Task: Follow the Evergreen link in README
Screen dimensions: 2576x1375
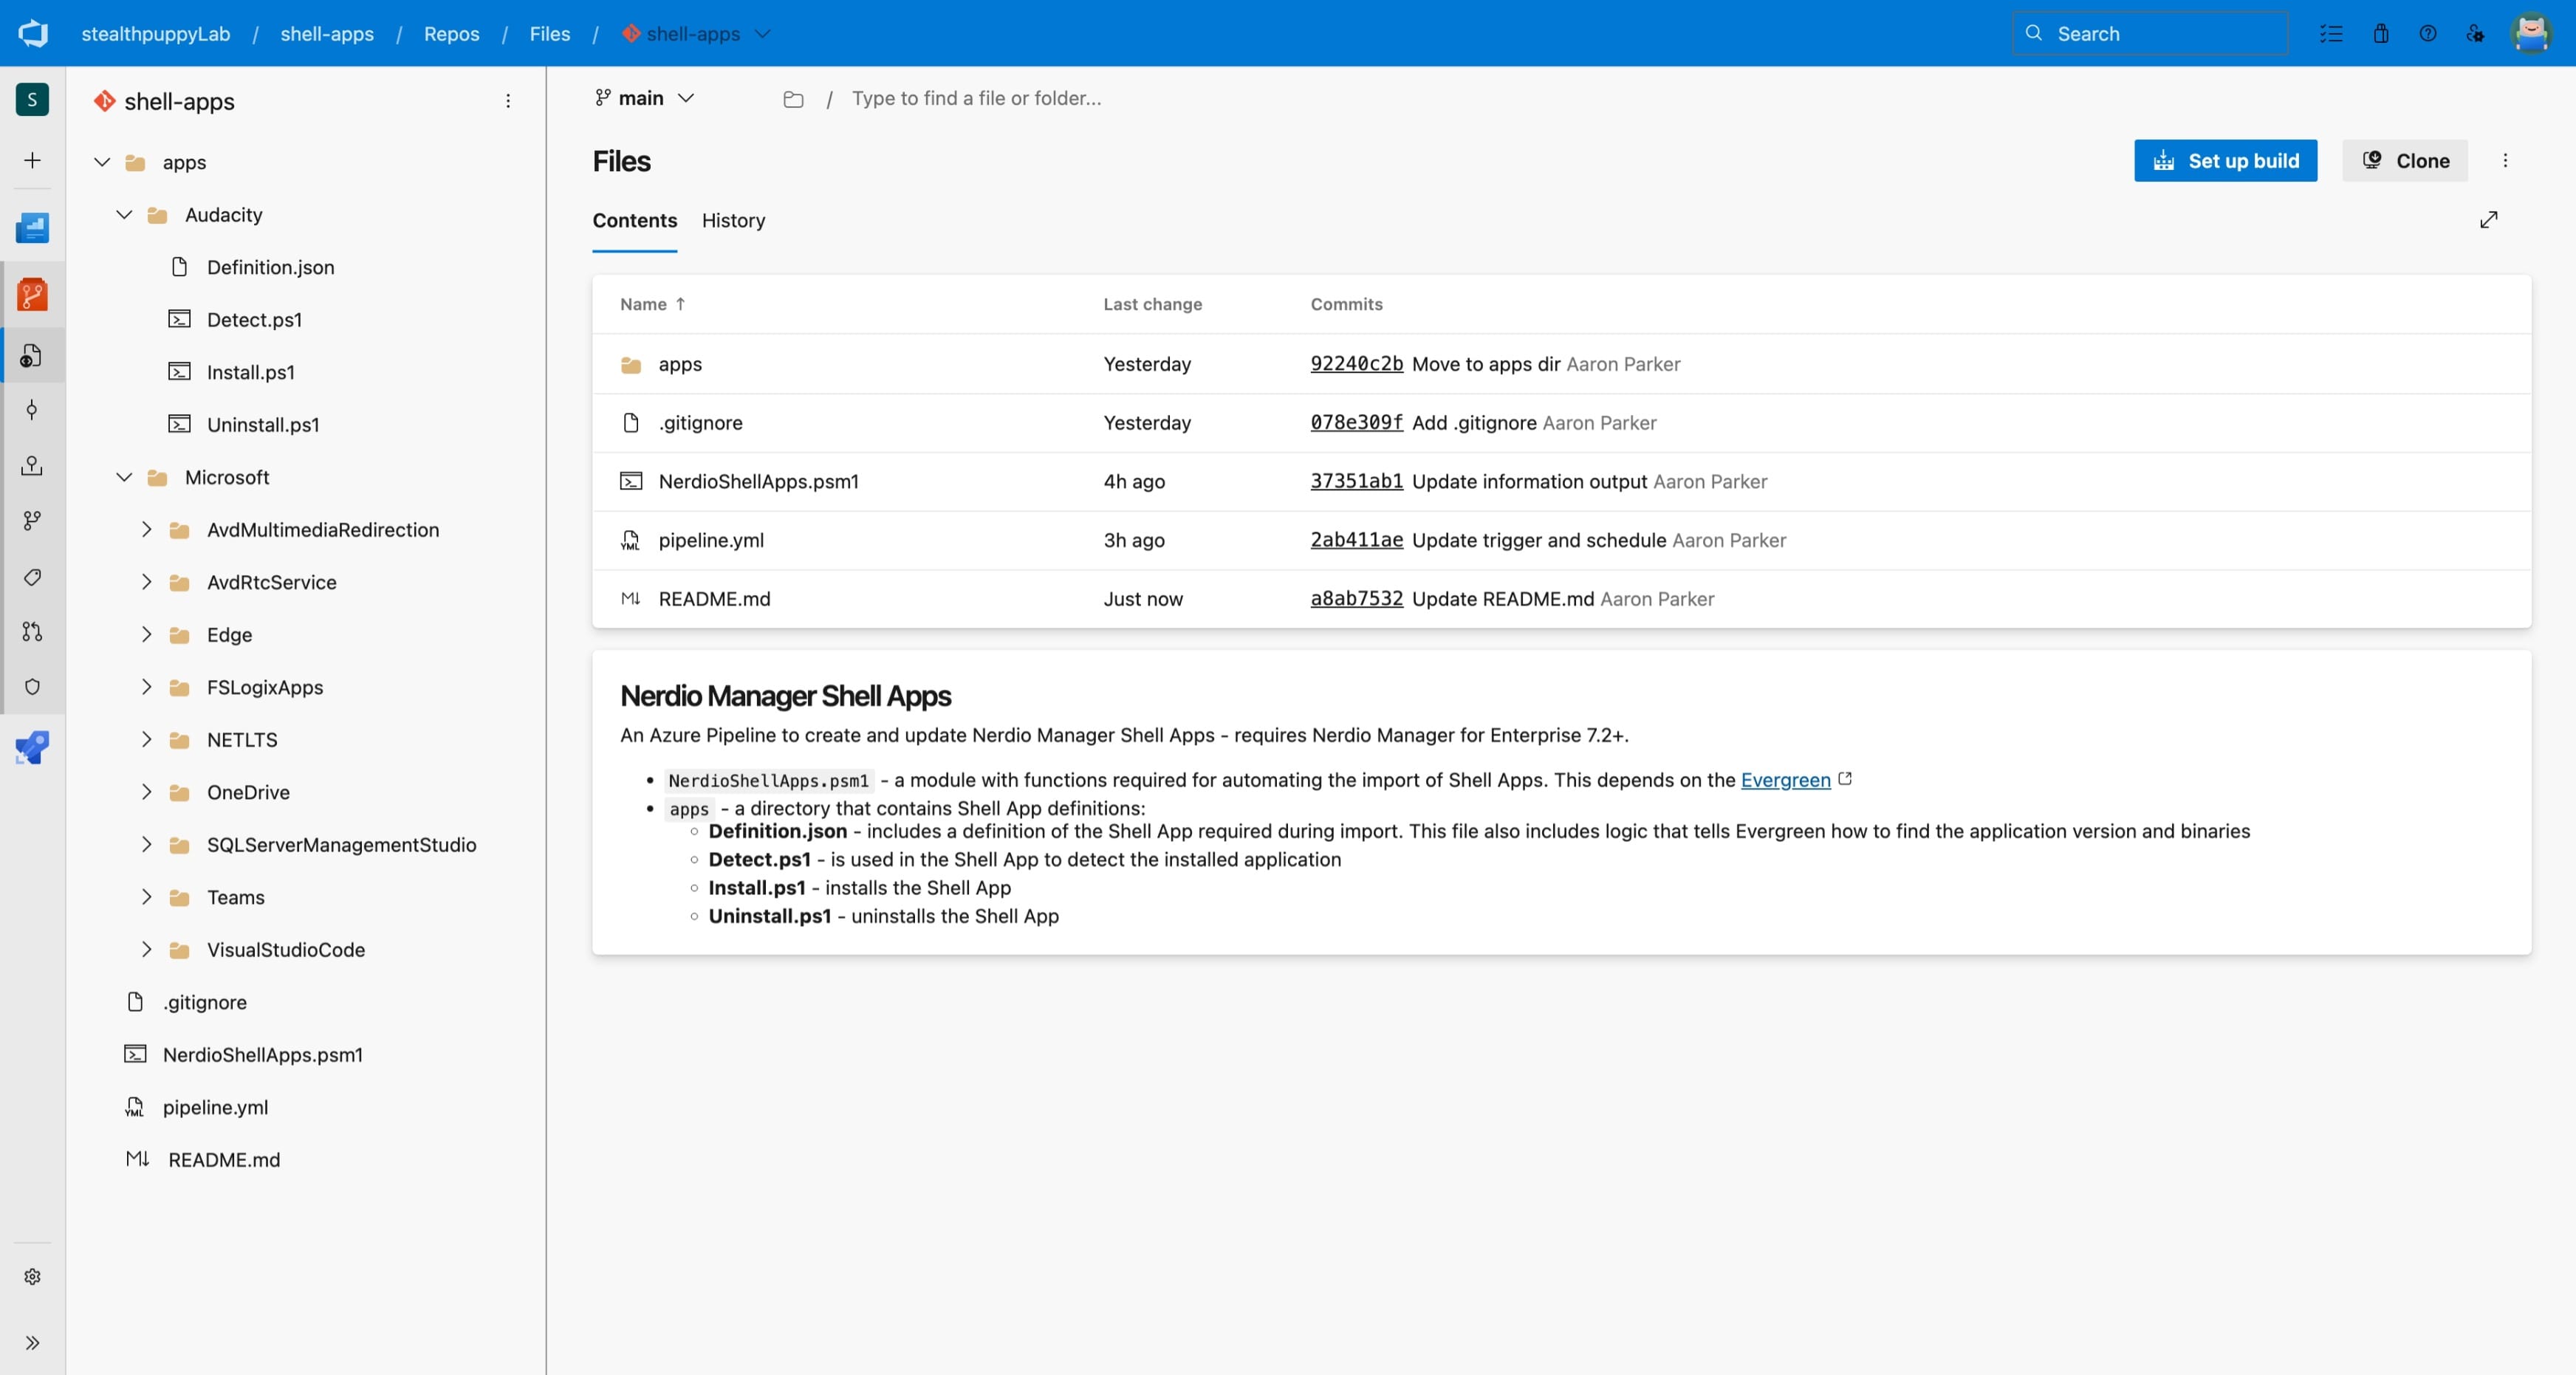Action: click(x=1785, y=780)
